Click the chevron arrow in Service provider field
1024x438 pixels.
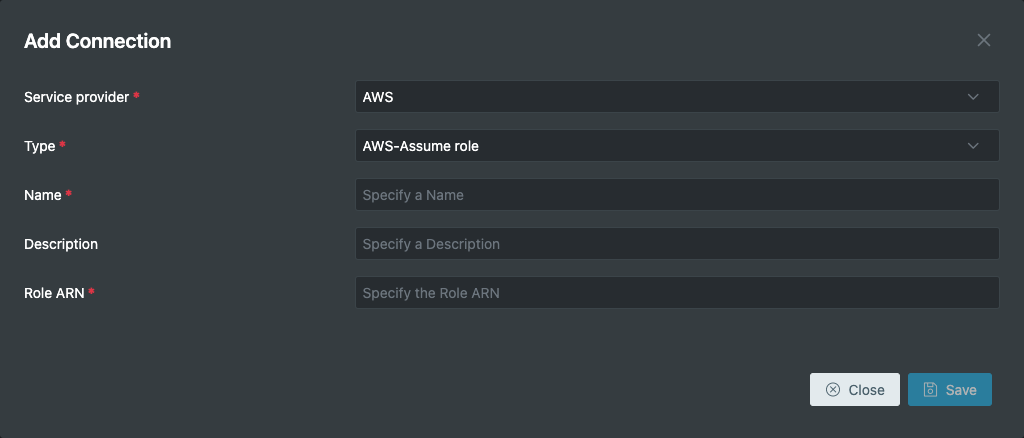[973, 97]
